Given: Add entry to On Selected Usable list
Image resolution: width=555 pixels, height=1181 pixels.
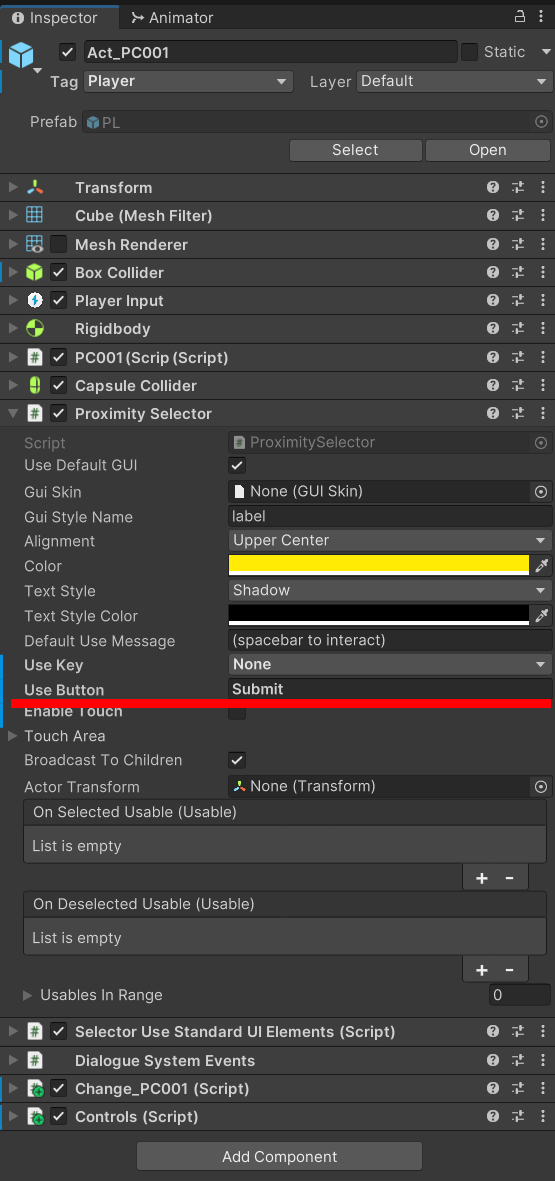Looking at the screenshot, I should point(482,878).
